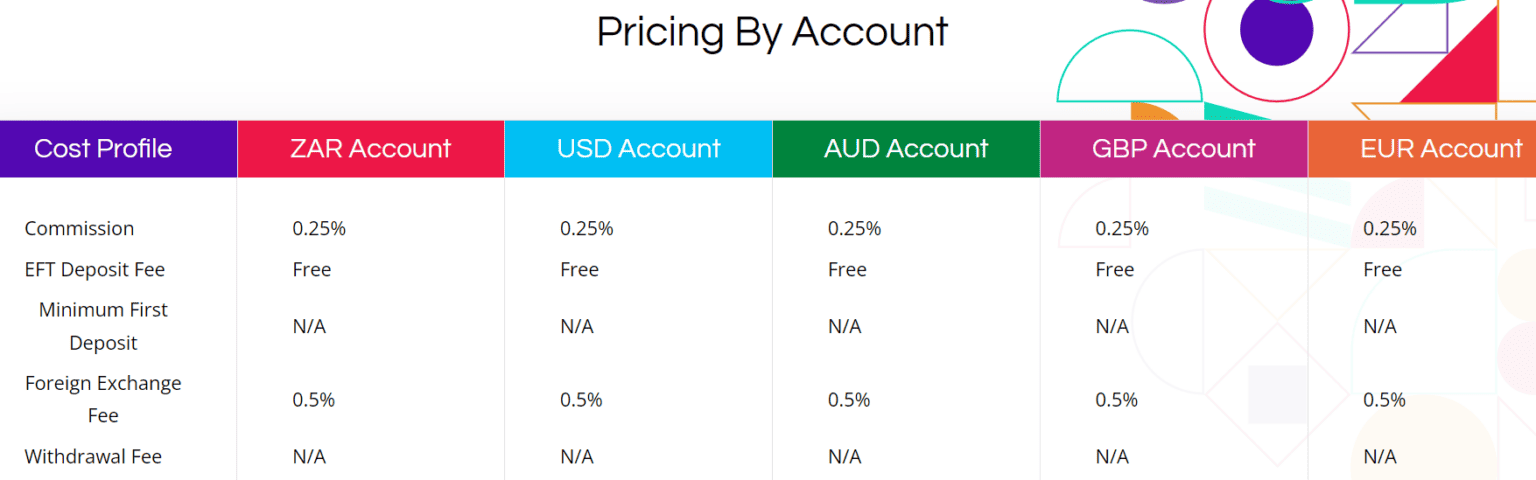Image resolution: width=1536 pixels, height=480 pixels.
Task: Click the Pricing By Account heading
Action: pyautogui.click(x=772, y=32)
